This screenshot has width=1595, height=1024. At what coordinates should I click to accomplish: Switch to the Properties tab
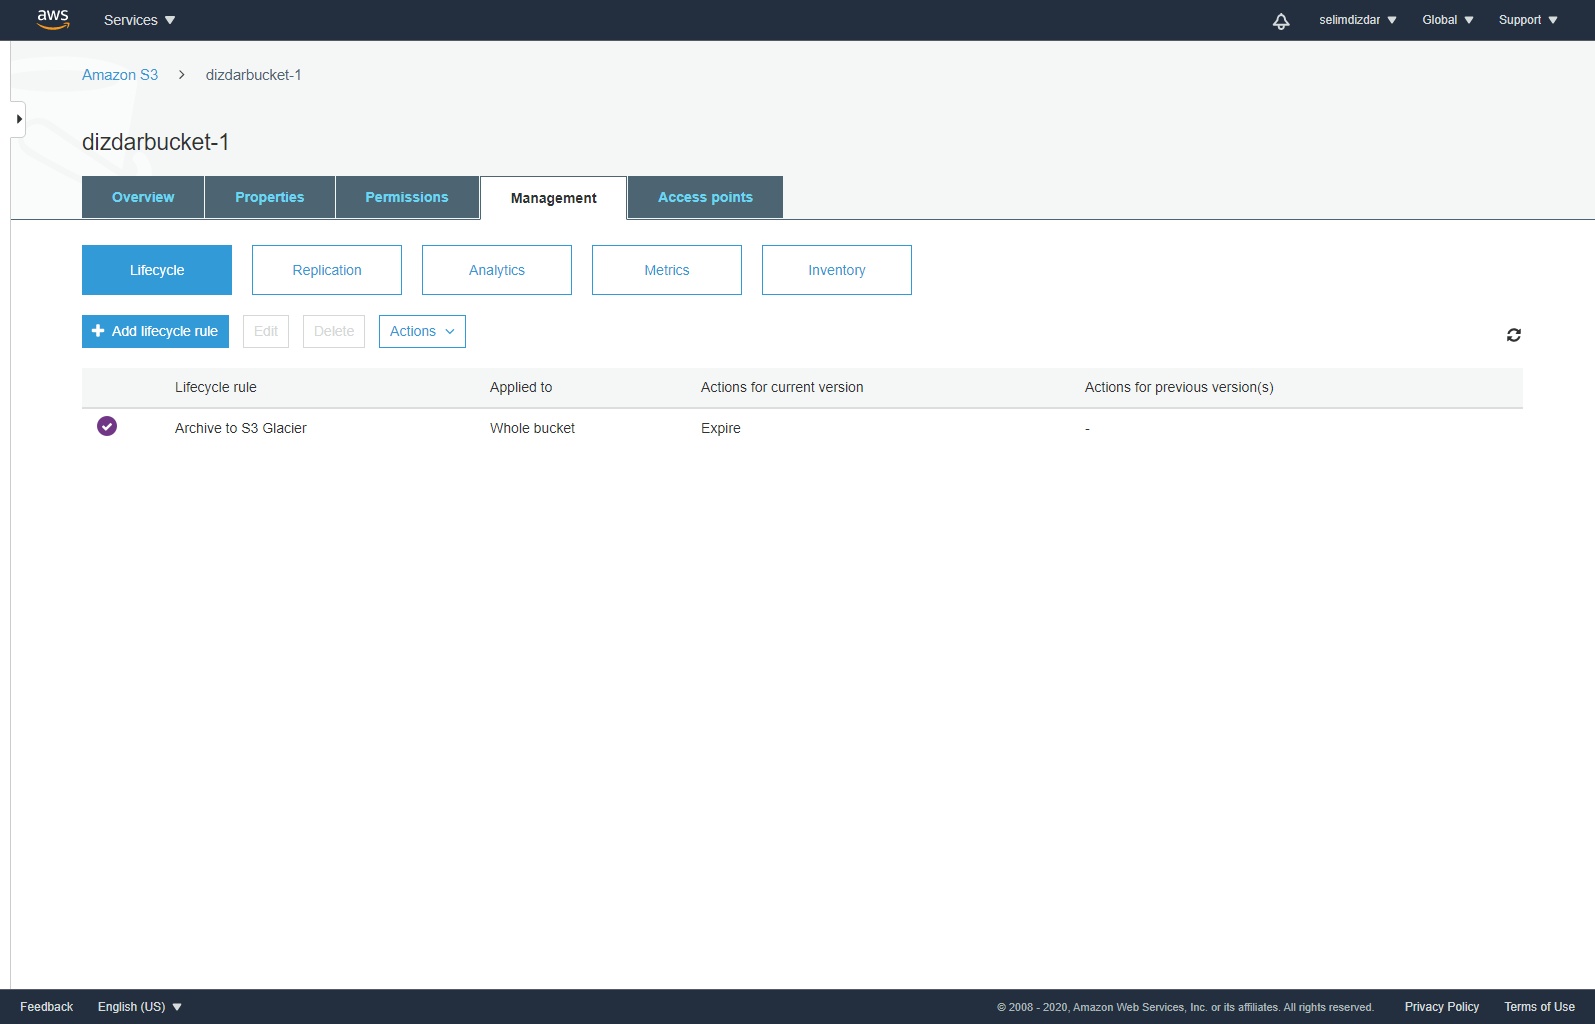pos(270,197)
